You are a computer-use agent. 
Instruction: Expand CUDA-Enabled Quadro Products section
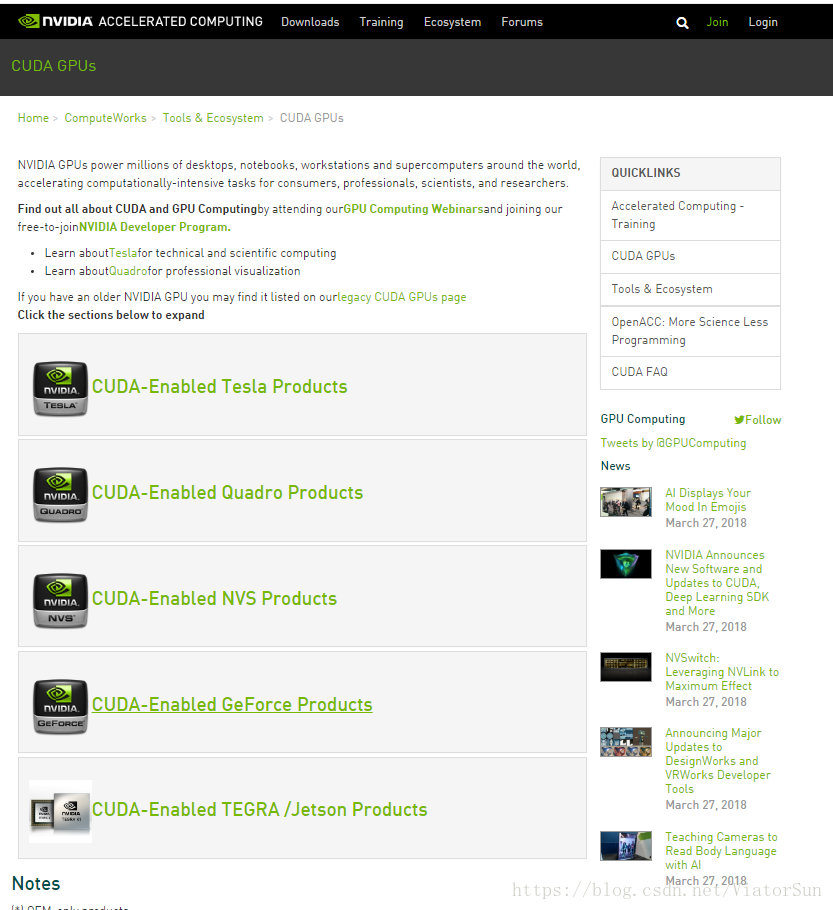[x=228, y=492]
